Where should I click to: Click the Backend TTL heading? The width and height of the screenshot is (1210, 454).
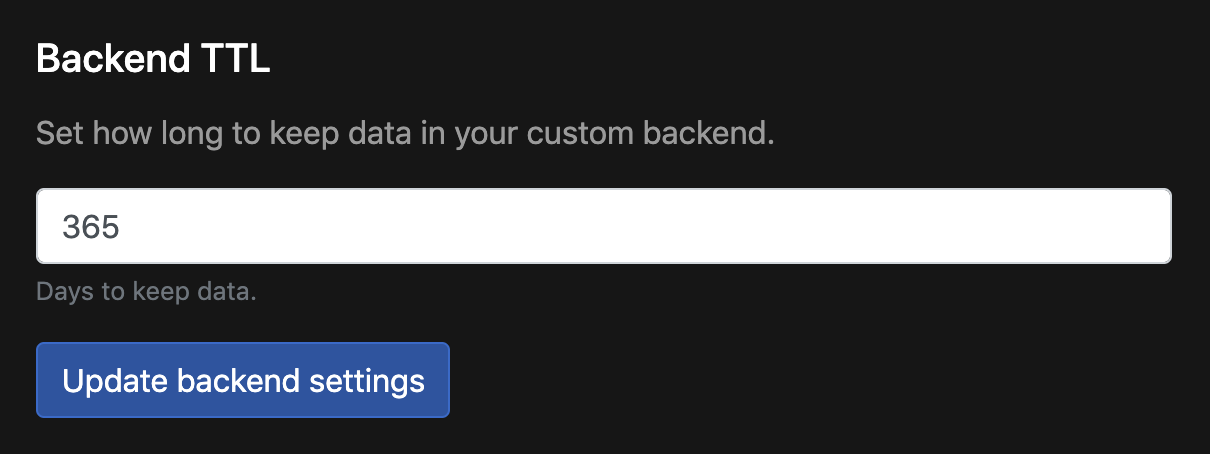point(153,60)
